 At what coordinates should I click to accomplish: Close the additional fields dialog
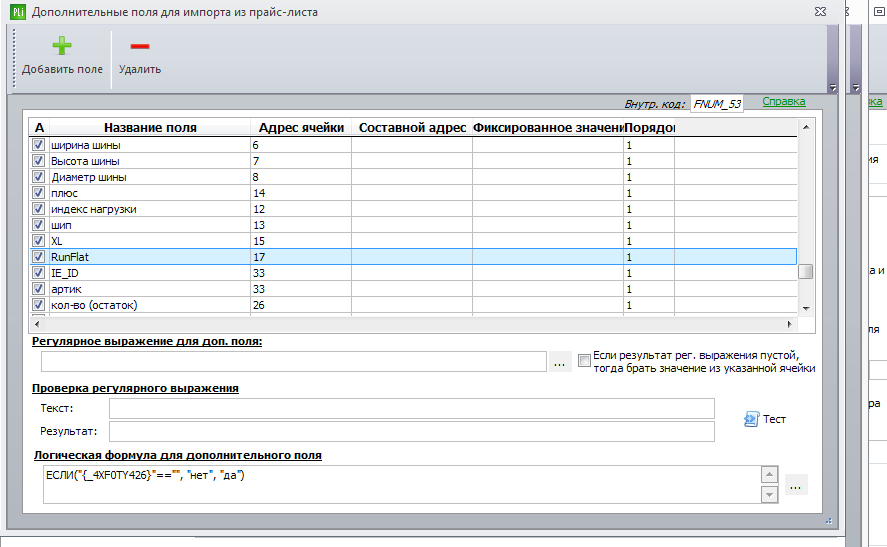820,11
